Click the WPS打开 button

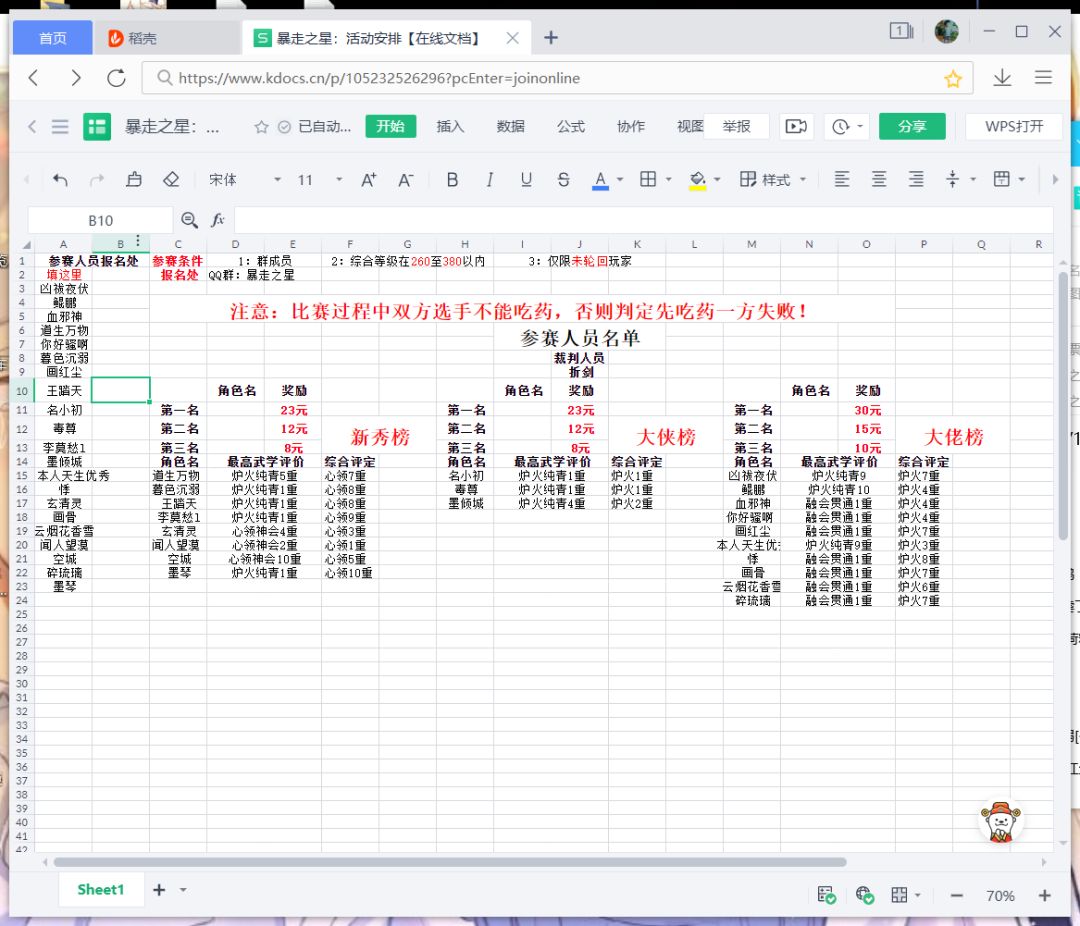point(1013,127)
